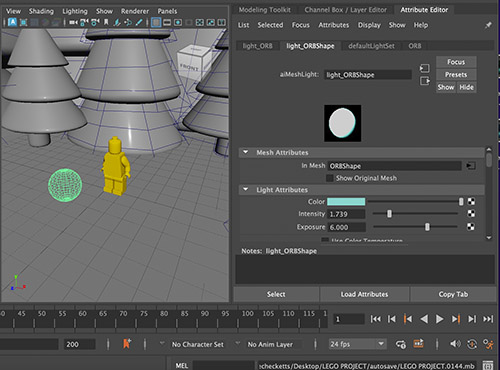Toggle the viewport grid icon
This screenshot has width=500, height=370.
(x=156, y=22)
